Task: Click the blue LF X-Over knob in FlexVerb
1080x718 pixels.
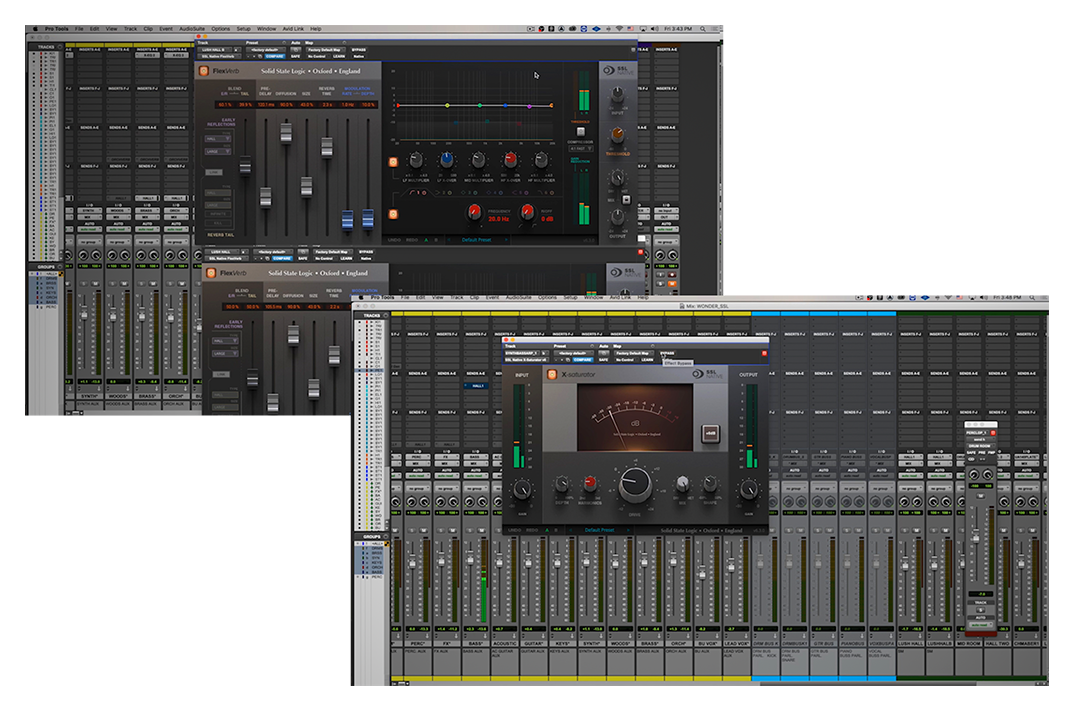Action: (x=446, y=160)
